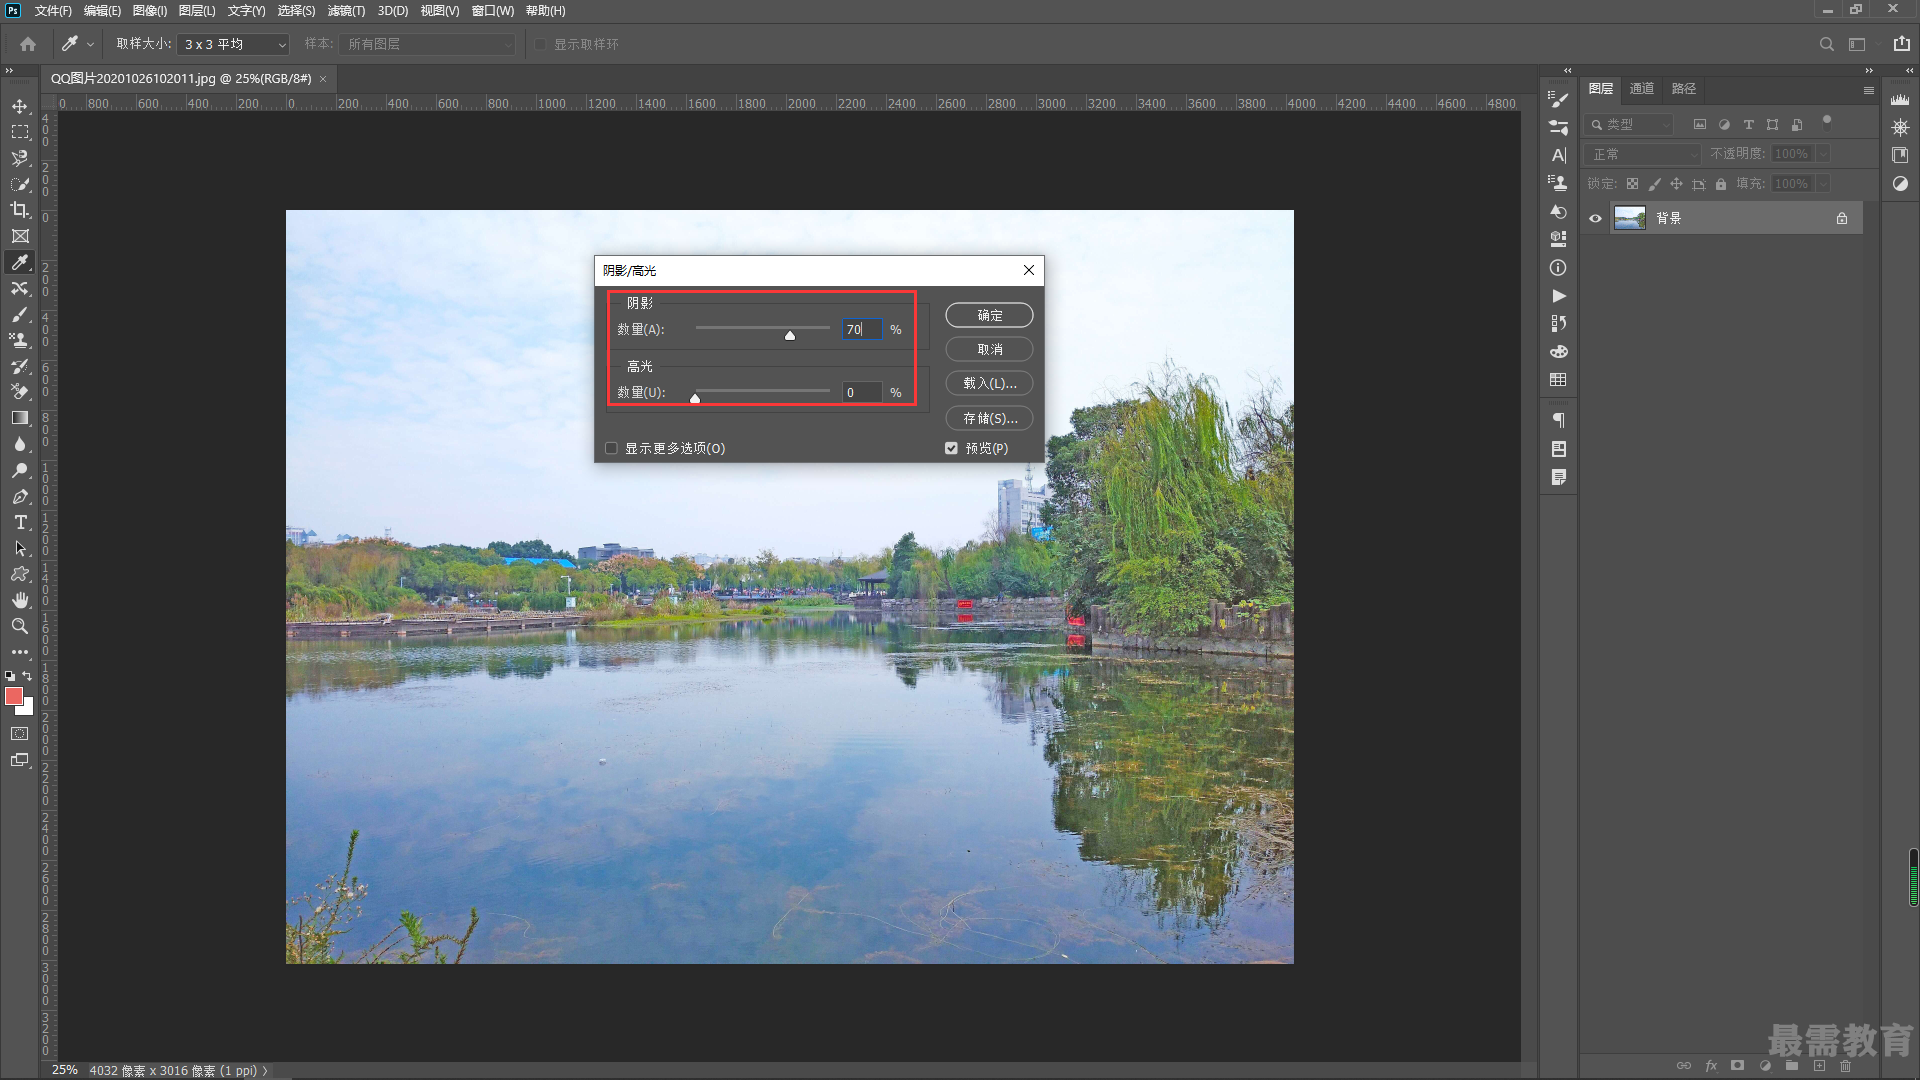Click the 存储(S)... button
This screenshot has height=1080, width=1920.
click(989, 418)
